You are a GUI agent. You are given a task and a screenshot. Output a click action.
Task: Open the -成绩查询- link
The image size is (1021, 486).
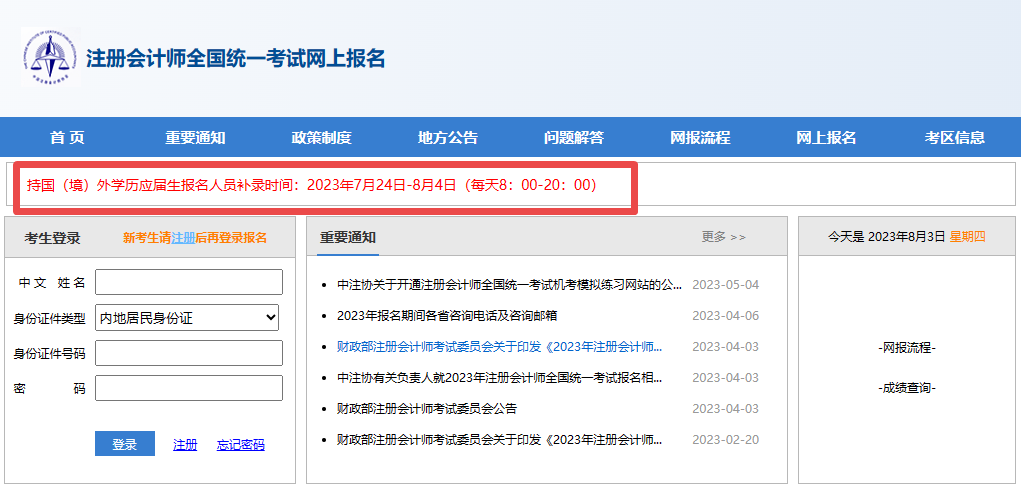click(907, 388)
